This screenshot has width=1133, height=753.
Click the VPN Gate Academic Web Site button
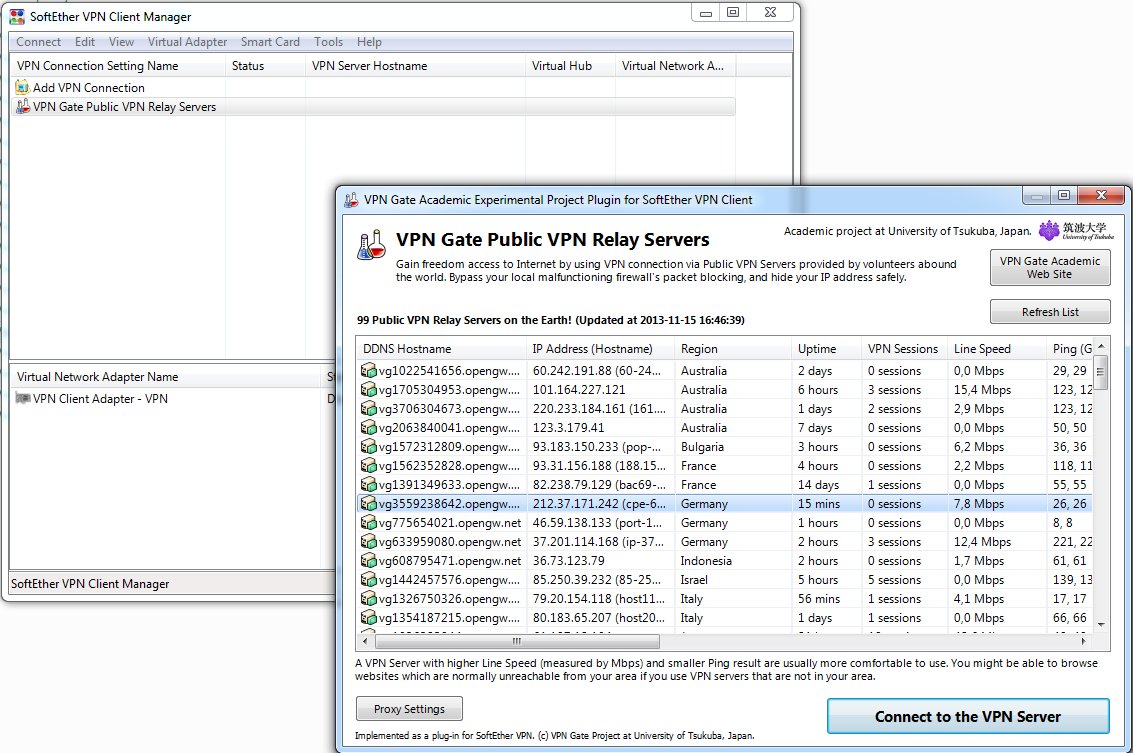(1050, 267)
